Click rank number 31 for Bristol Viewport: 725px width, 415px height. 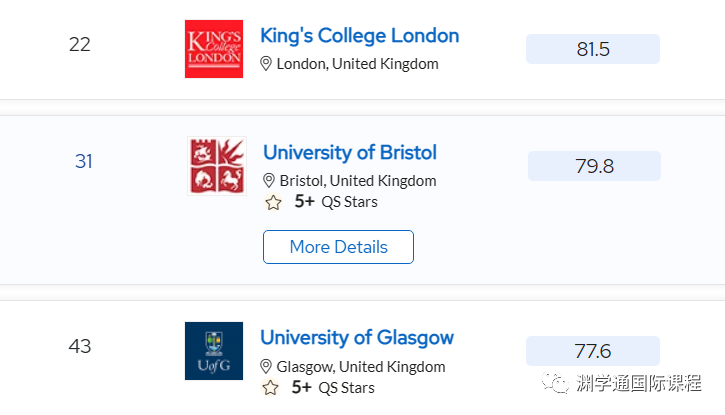pos(84,161)
